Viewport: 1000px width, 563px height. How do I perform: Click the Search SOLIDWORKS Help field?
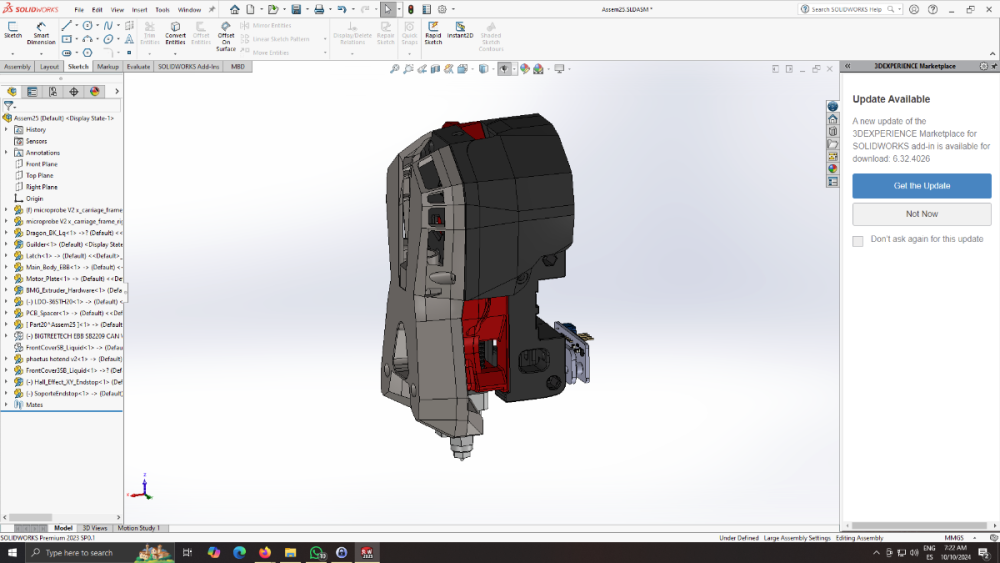(847, 10)
